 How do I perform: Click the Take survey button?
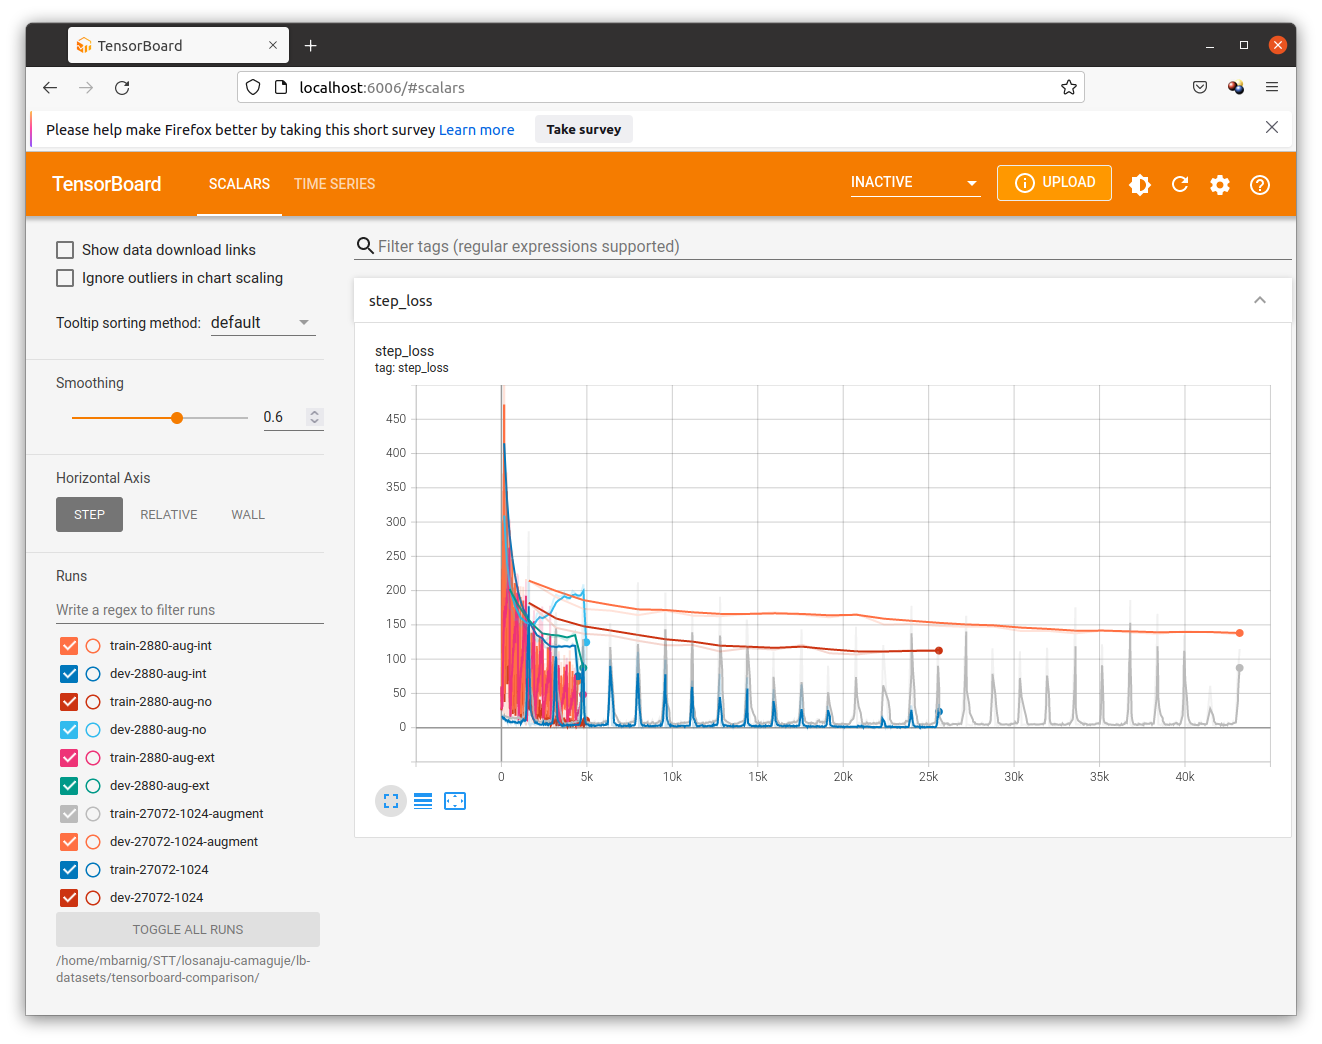point(583,130)
